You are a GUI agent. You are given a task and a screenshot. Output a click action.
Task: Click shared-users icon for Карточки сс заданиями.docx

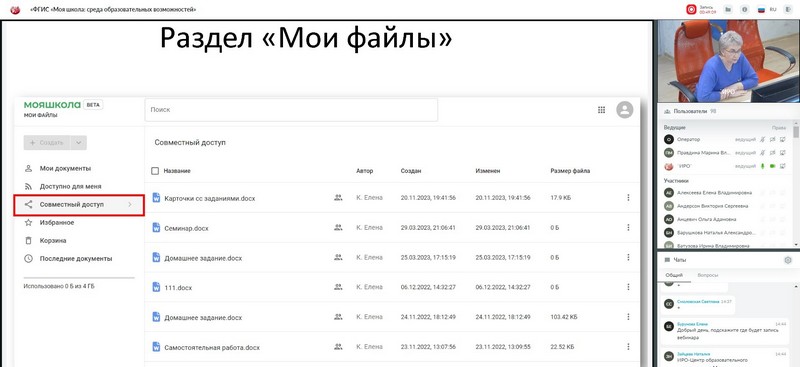(x=338, y=198)
